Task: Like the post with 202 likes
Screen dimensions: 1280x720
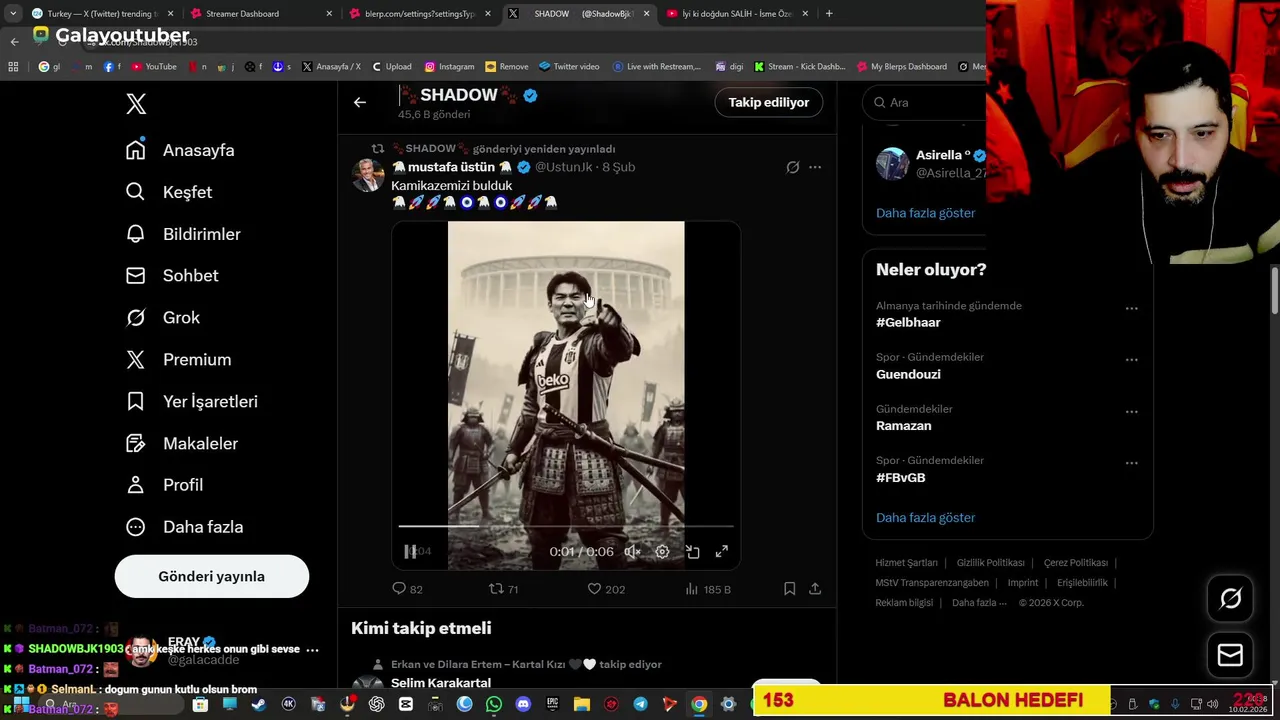Action: point(594,589)
